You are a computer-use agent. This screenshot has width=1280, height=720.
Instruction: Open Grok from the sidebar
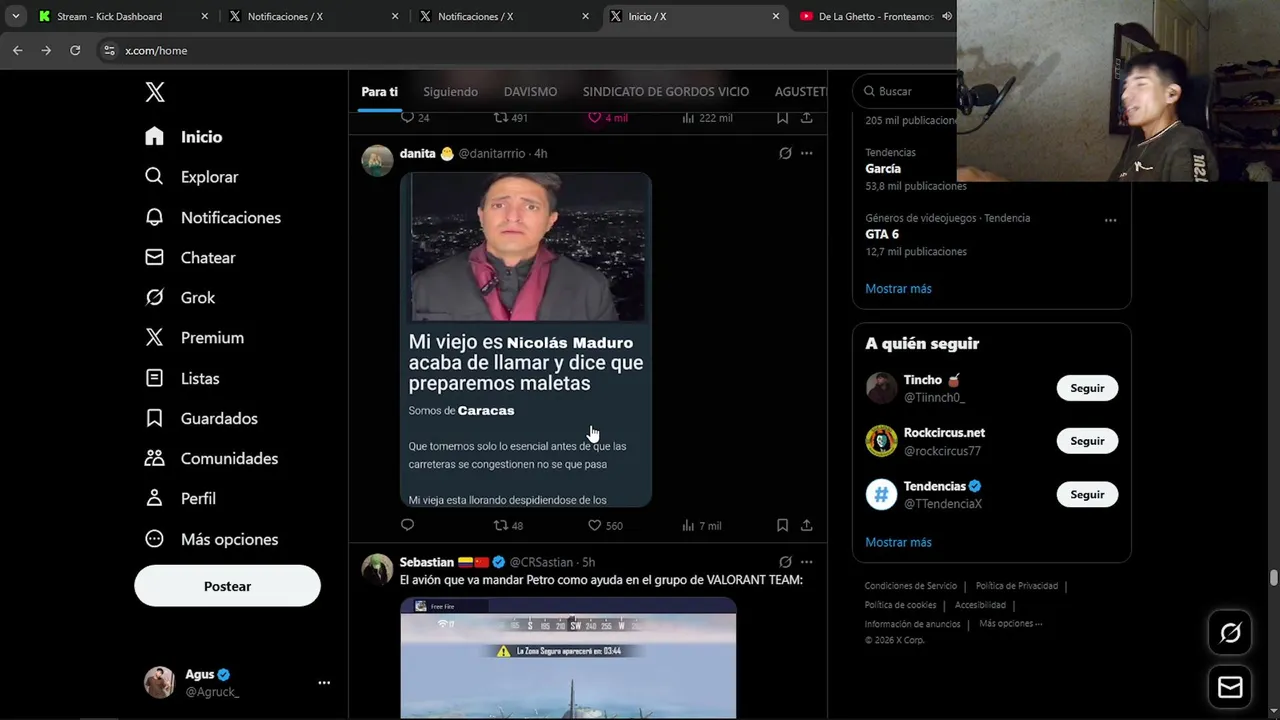(180, 297)
